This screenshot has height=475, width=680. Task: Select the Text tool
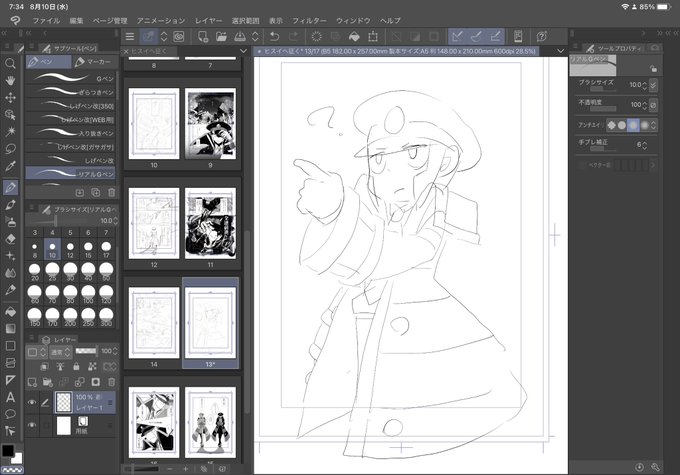tap(10, 397)
